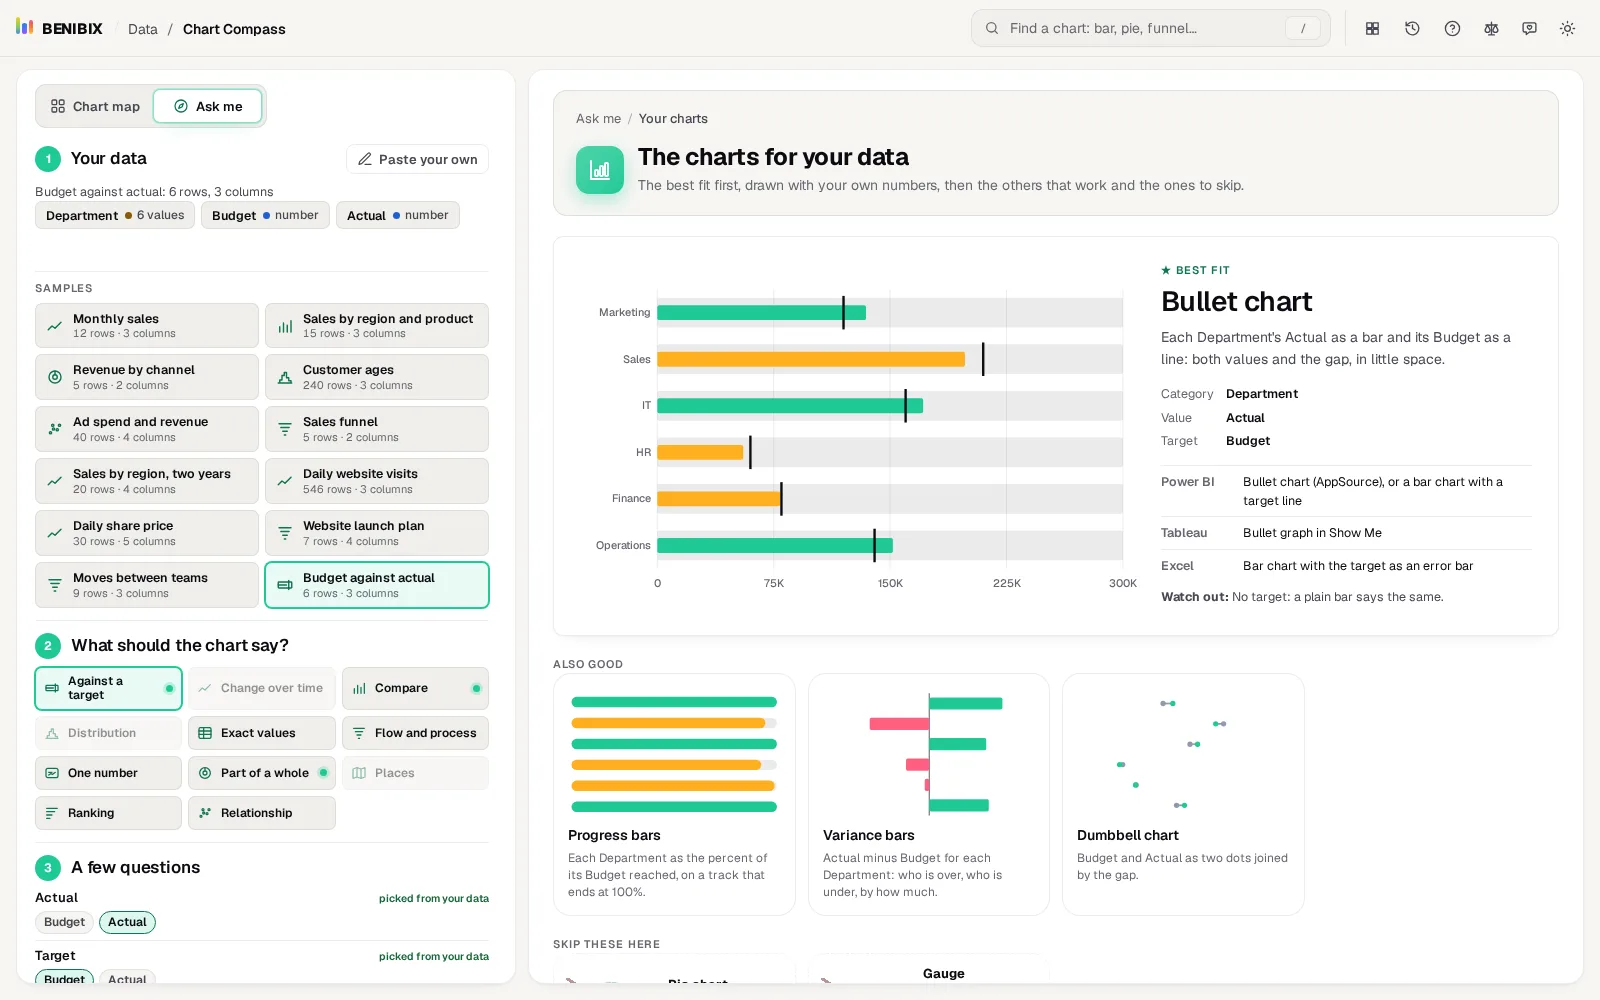Load the Ad spend and revenue sample
This screenshot has height=1000, width=1600.
(x=147, y=429)
